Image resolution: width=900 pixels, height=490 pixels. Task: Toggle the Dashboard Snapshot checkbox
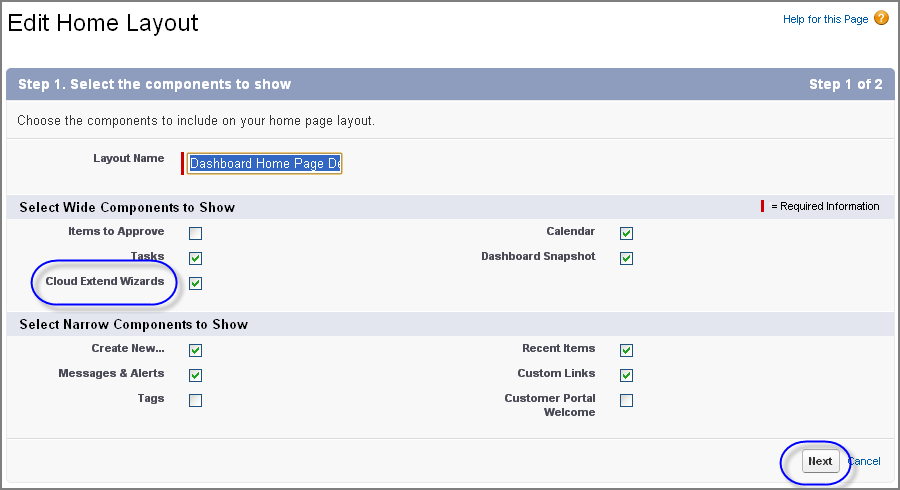[x=627, y=258]
